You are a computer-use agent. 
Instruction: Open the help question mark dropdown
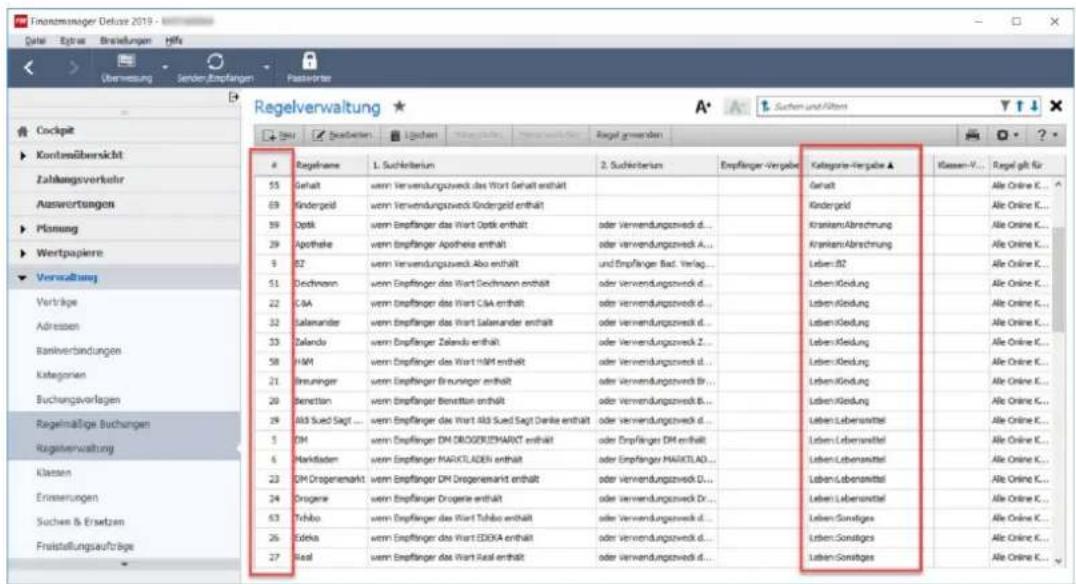click(x=1046, y=135)
